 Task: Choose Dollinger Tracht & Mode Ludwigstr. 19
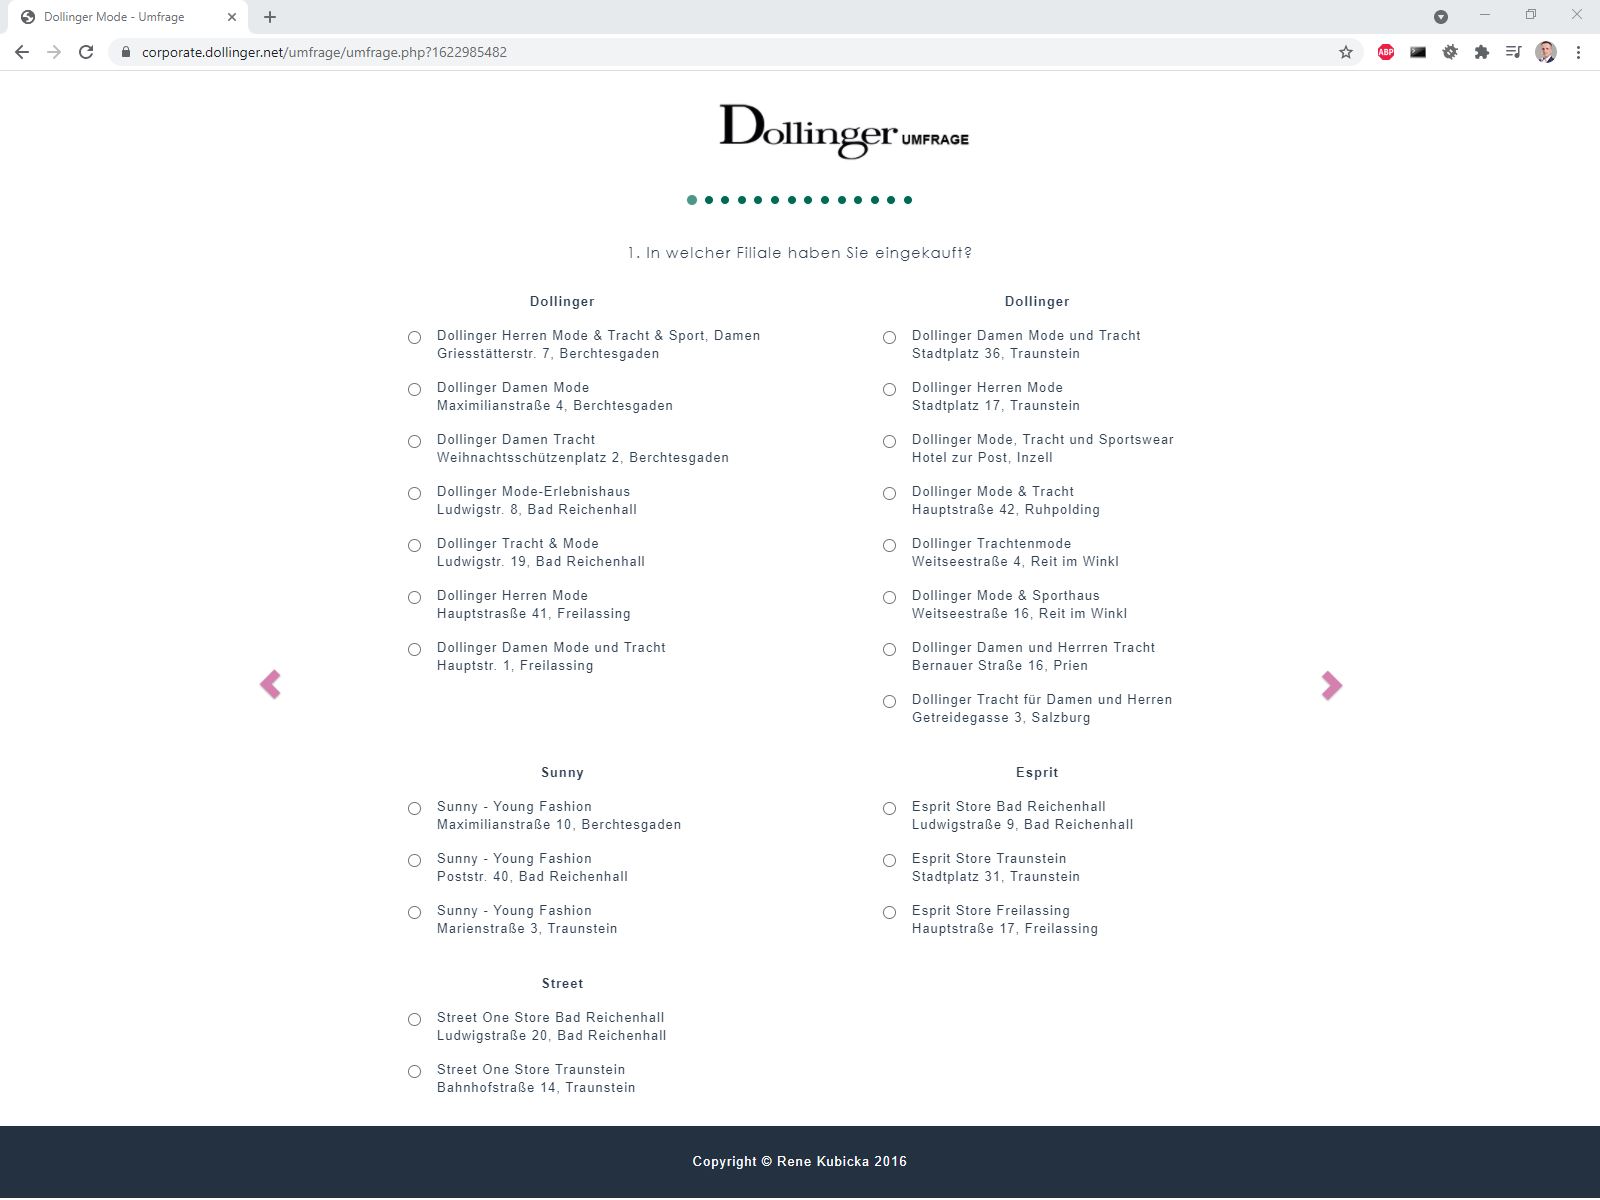point(414,546)
